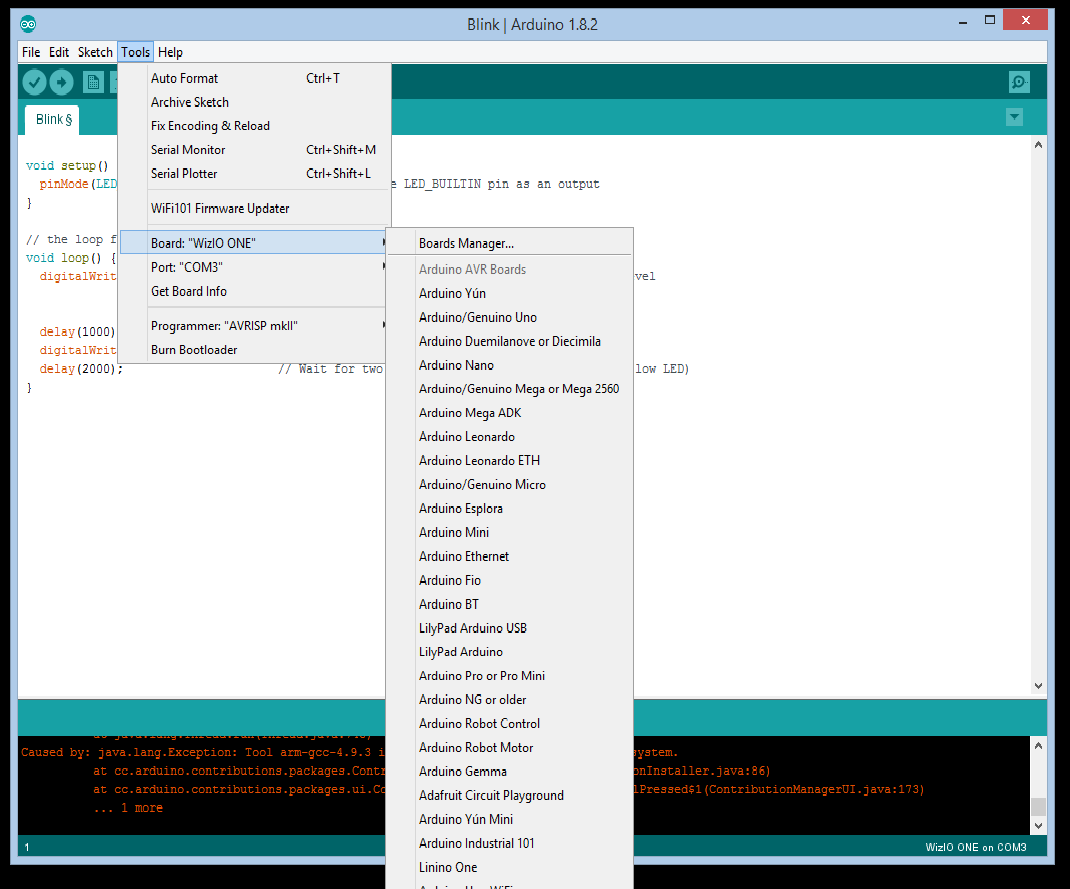
Task: Click console scrollbar down arrow
Action: [x=1038, y=826]
